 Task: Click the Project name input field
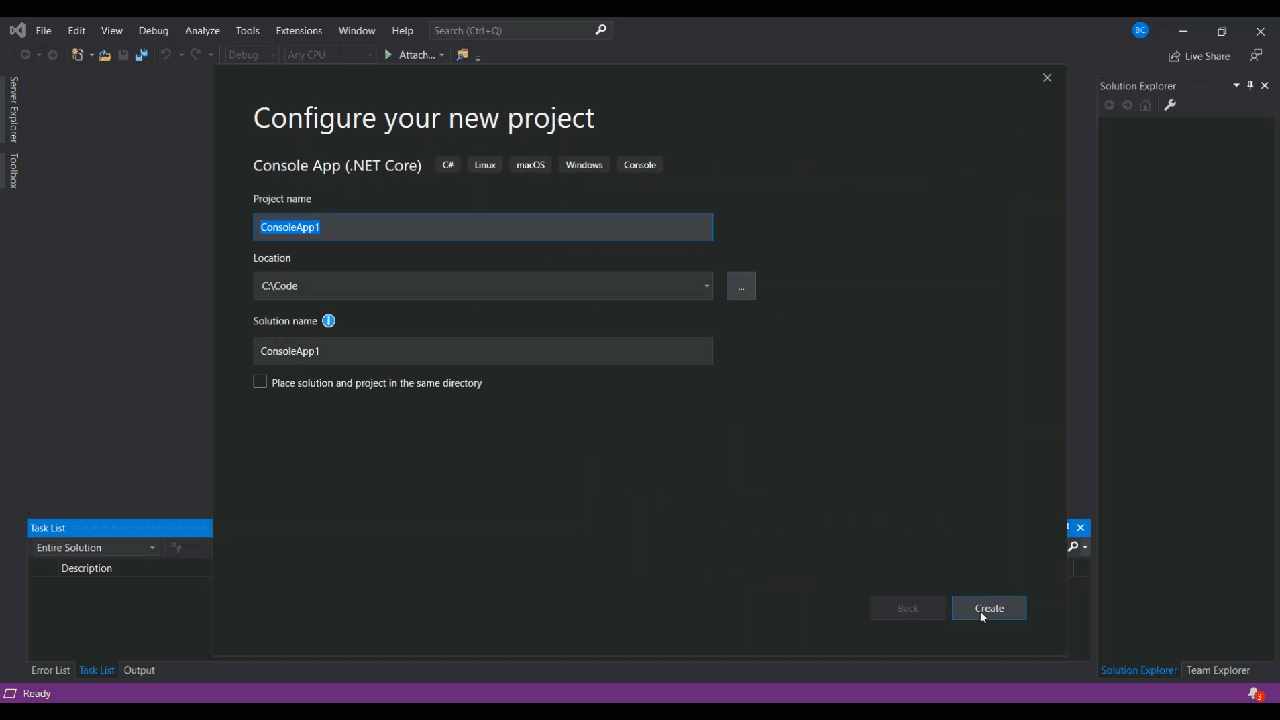coord(483,227)
